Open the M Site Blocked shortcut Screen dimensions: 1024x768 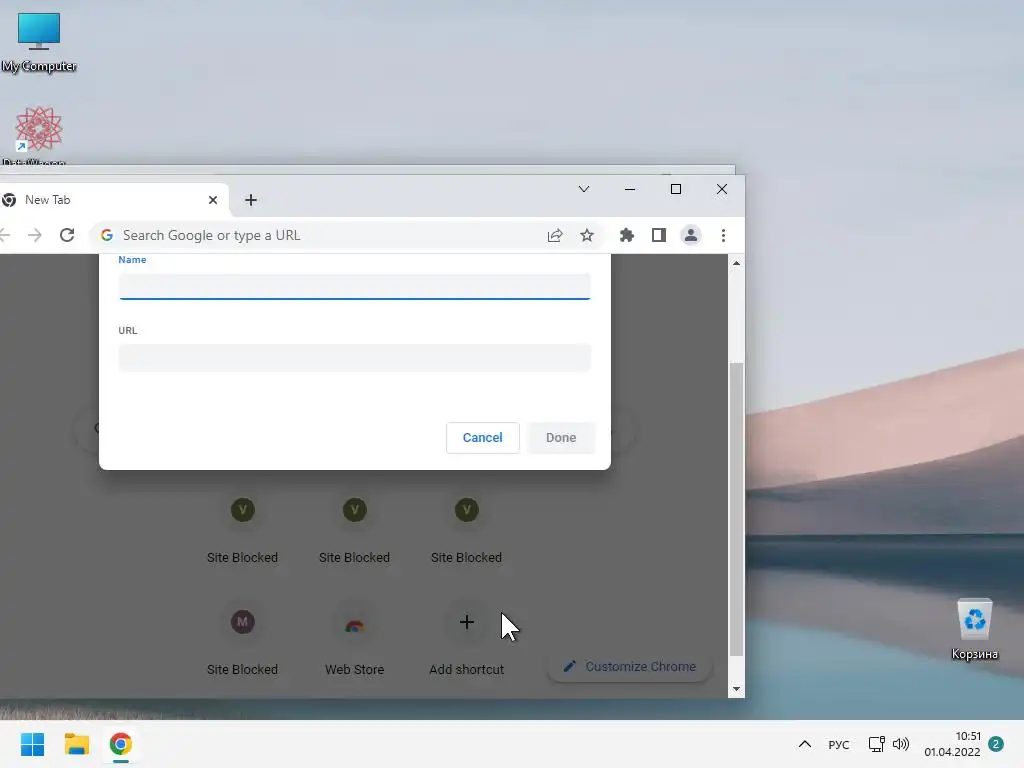(x=242, y=638)
